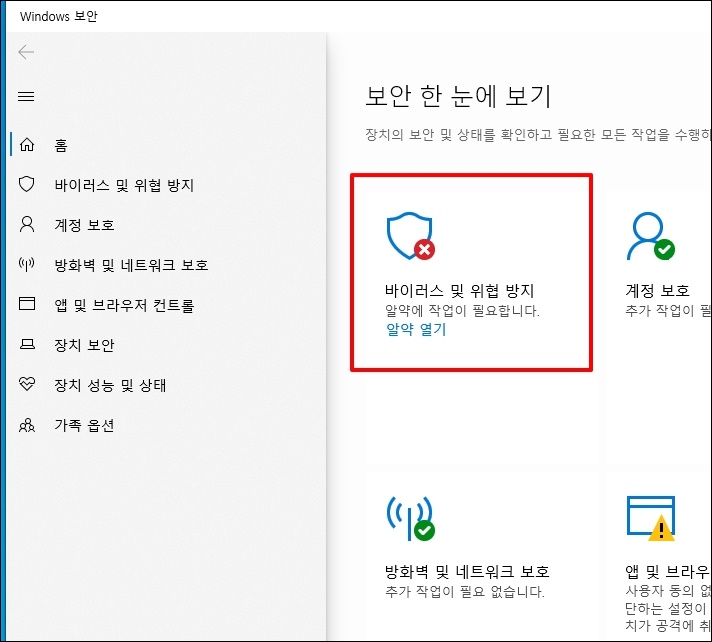Click the home icon in sidebar
Screen dimensions: 712x642
coord(27,144)
